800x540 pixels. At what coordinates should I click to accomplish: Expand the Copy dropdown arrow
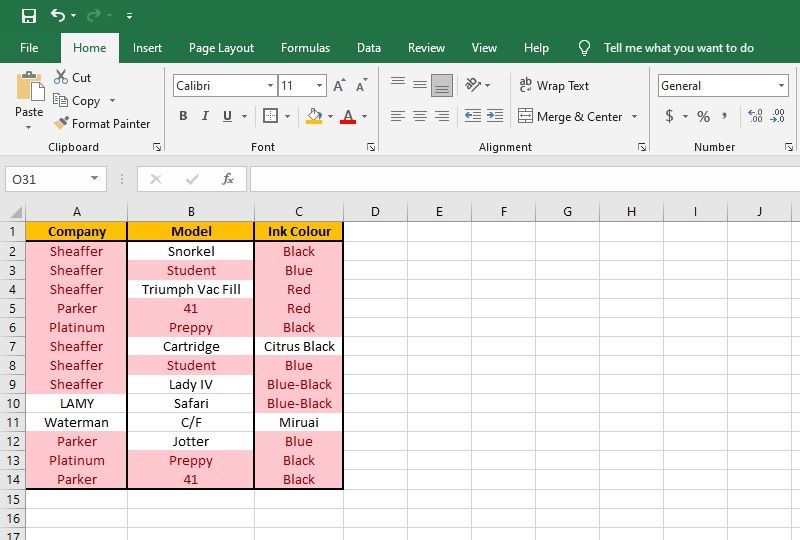(x=112, y=101)
